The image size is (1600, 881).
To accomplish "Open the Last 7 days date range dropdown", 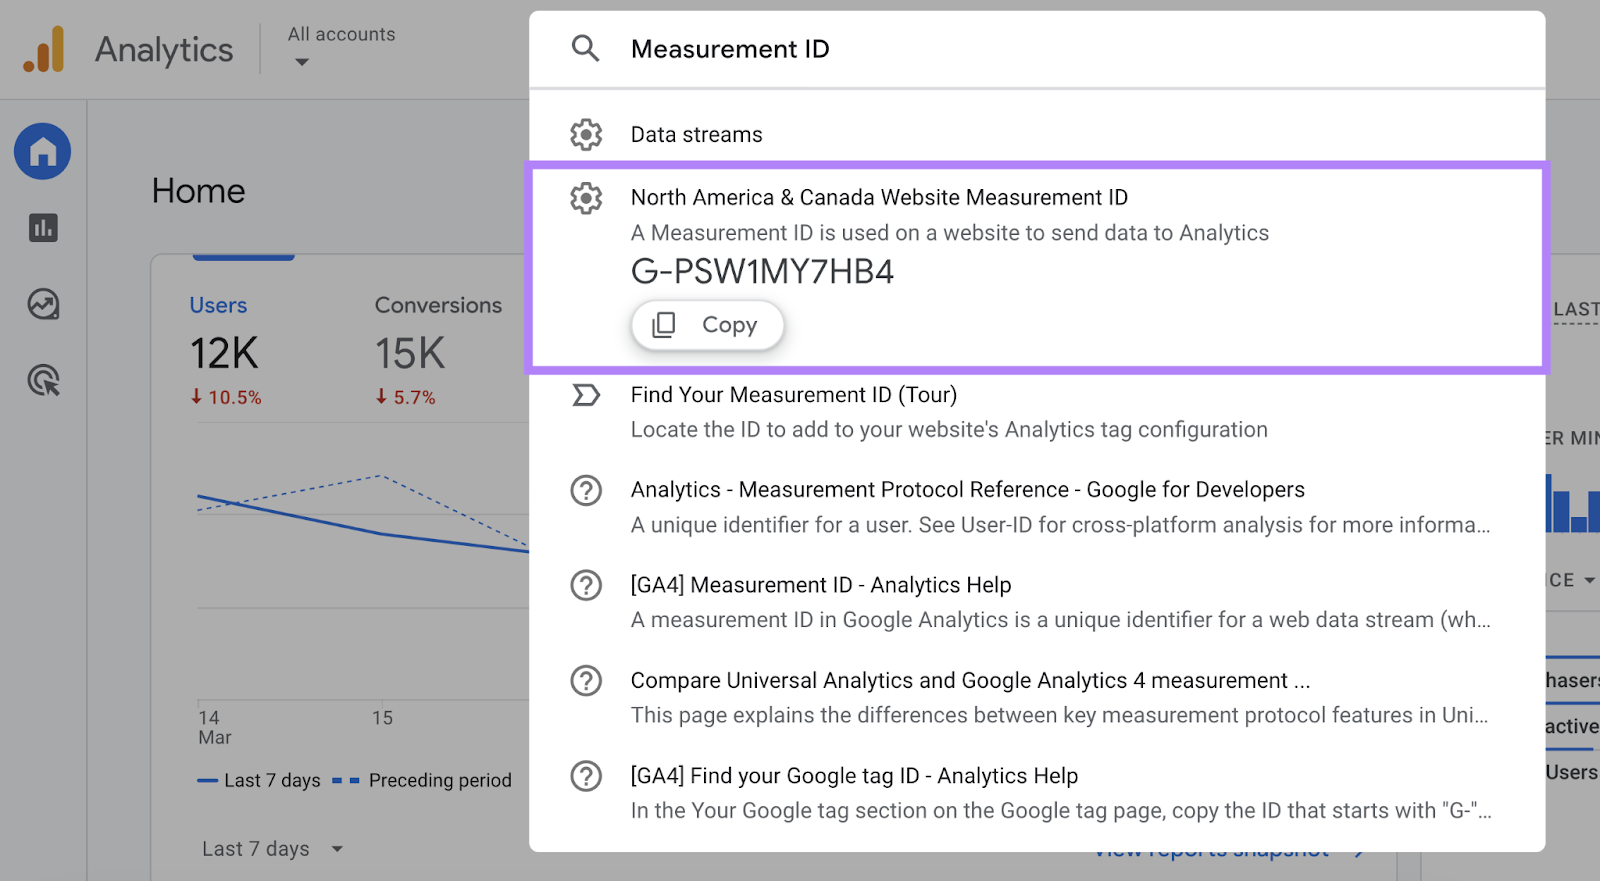I will (x=272, y=849).
